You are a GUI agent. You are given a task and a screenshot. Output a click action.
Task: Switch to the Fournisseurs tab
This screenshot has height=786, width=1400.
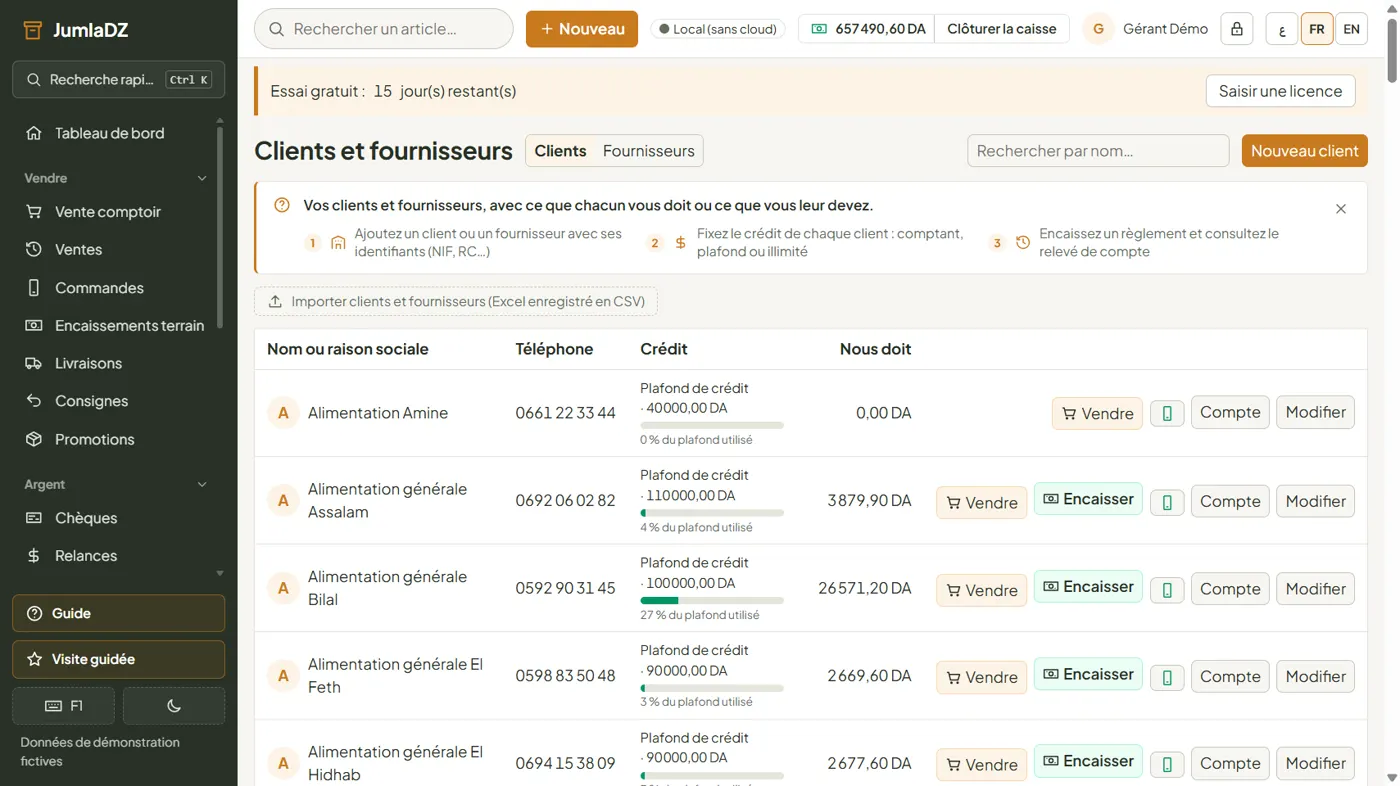click(x=648, y=151)
